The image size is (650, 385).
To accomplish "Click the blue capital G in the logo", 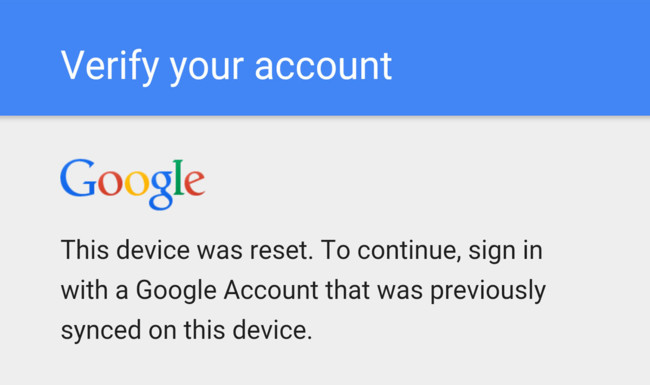I will pos(78,177).
